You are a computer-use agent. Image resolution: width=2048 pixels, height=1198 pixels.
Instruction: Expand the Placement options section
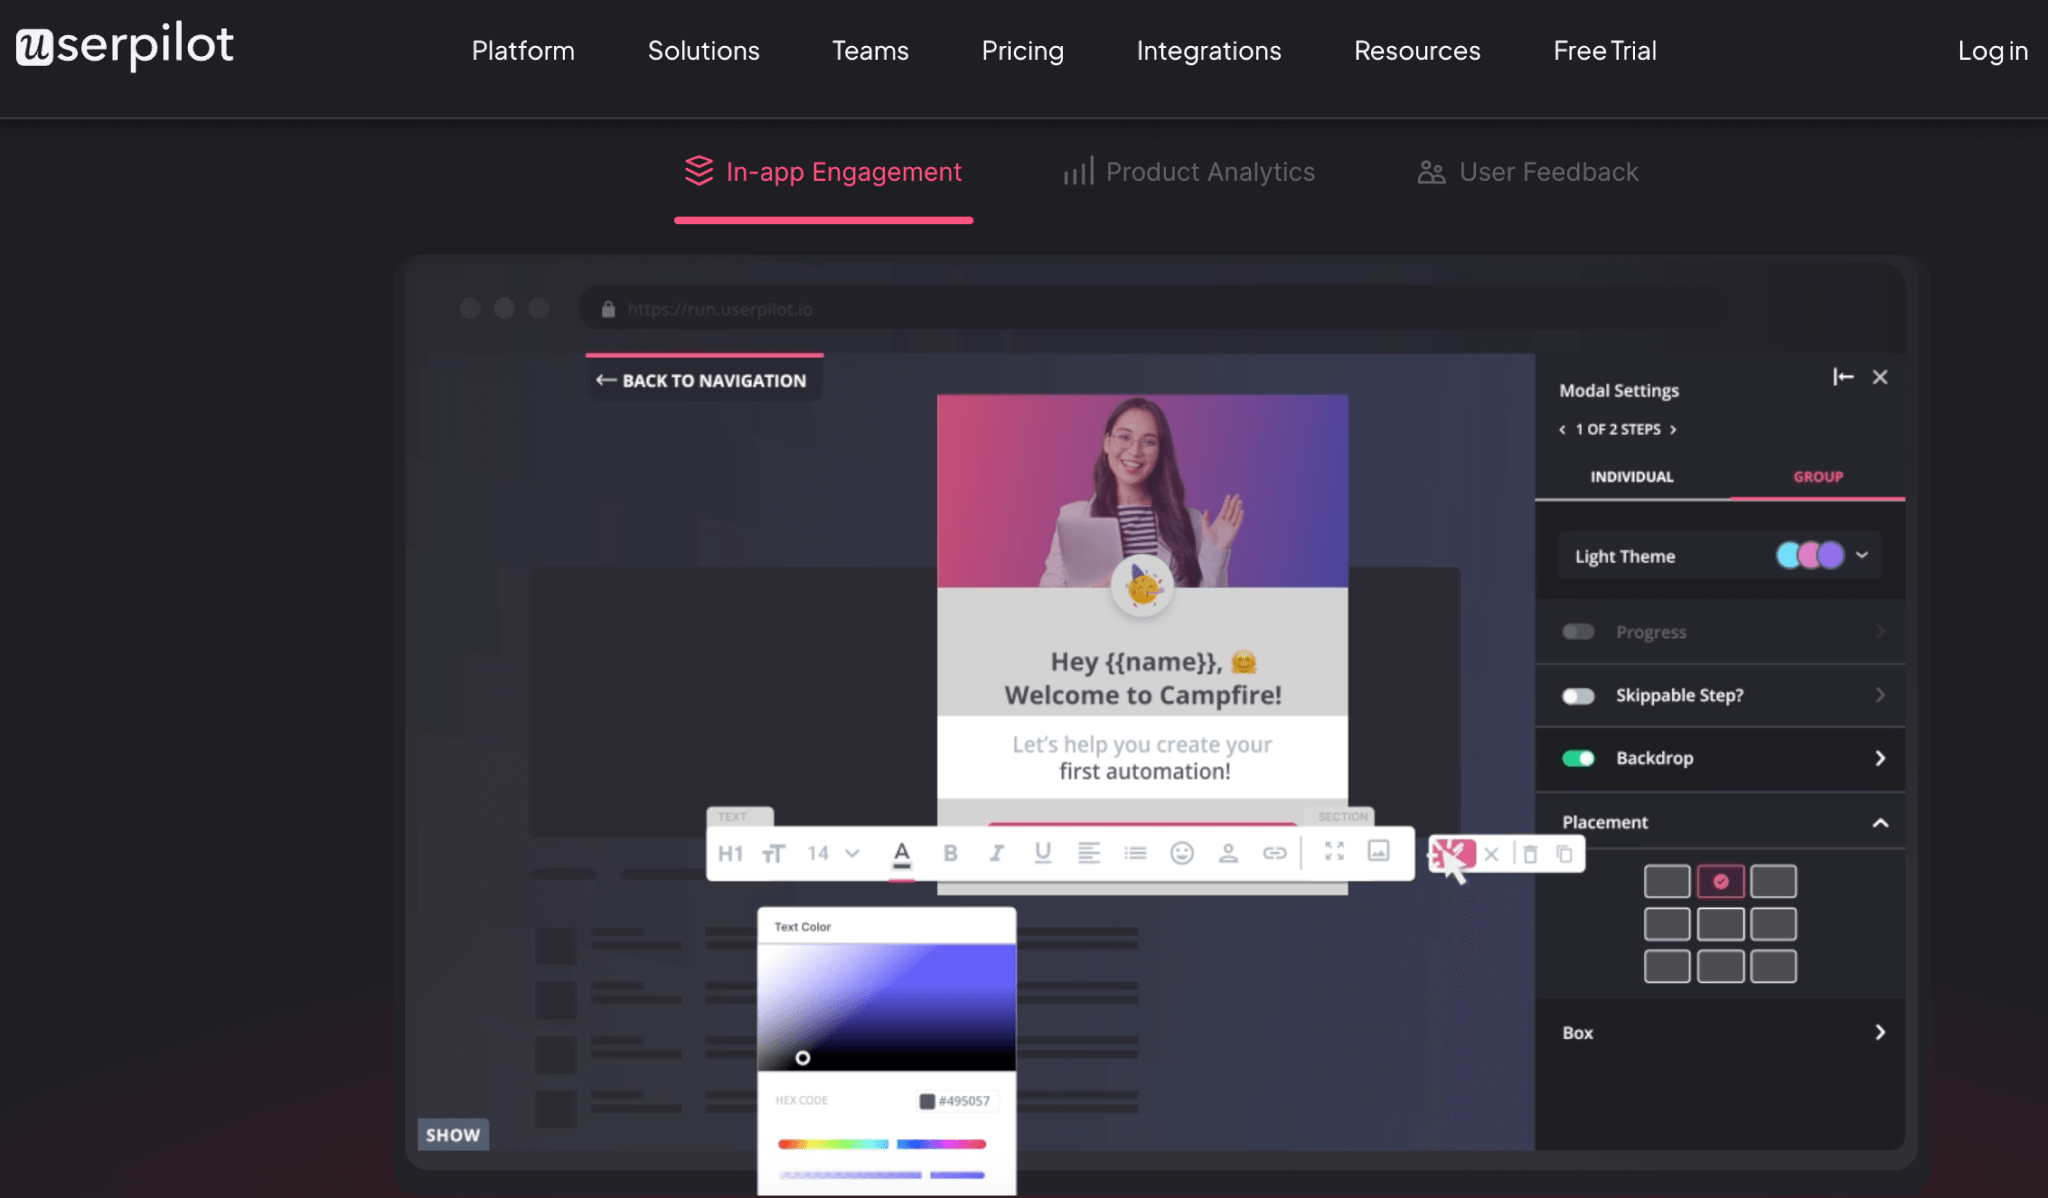coord(1883,821)
